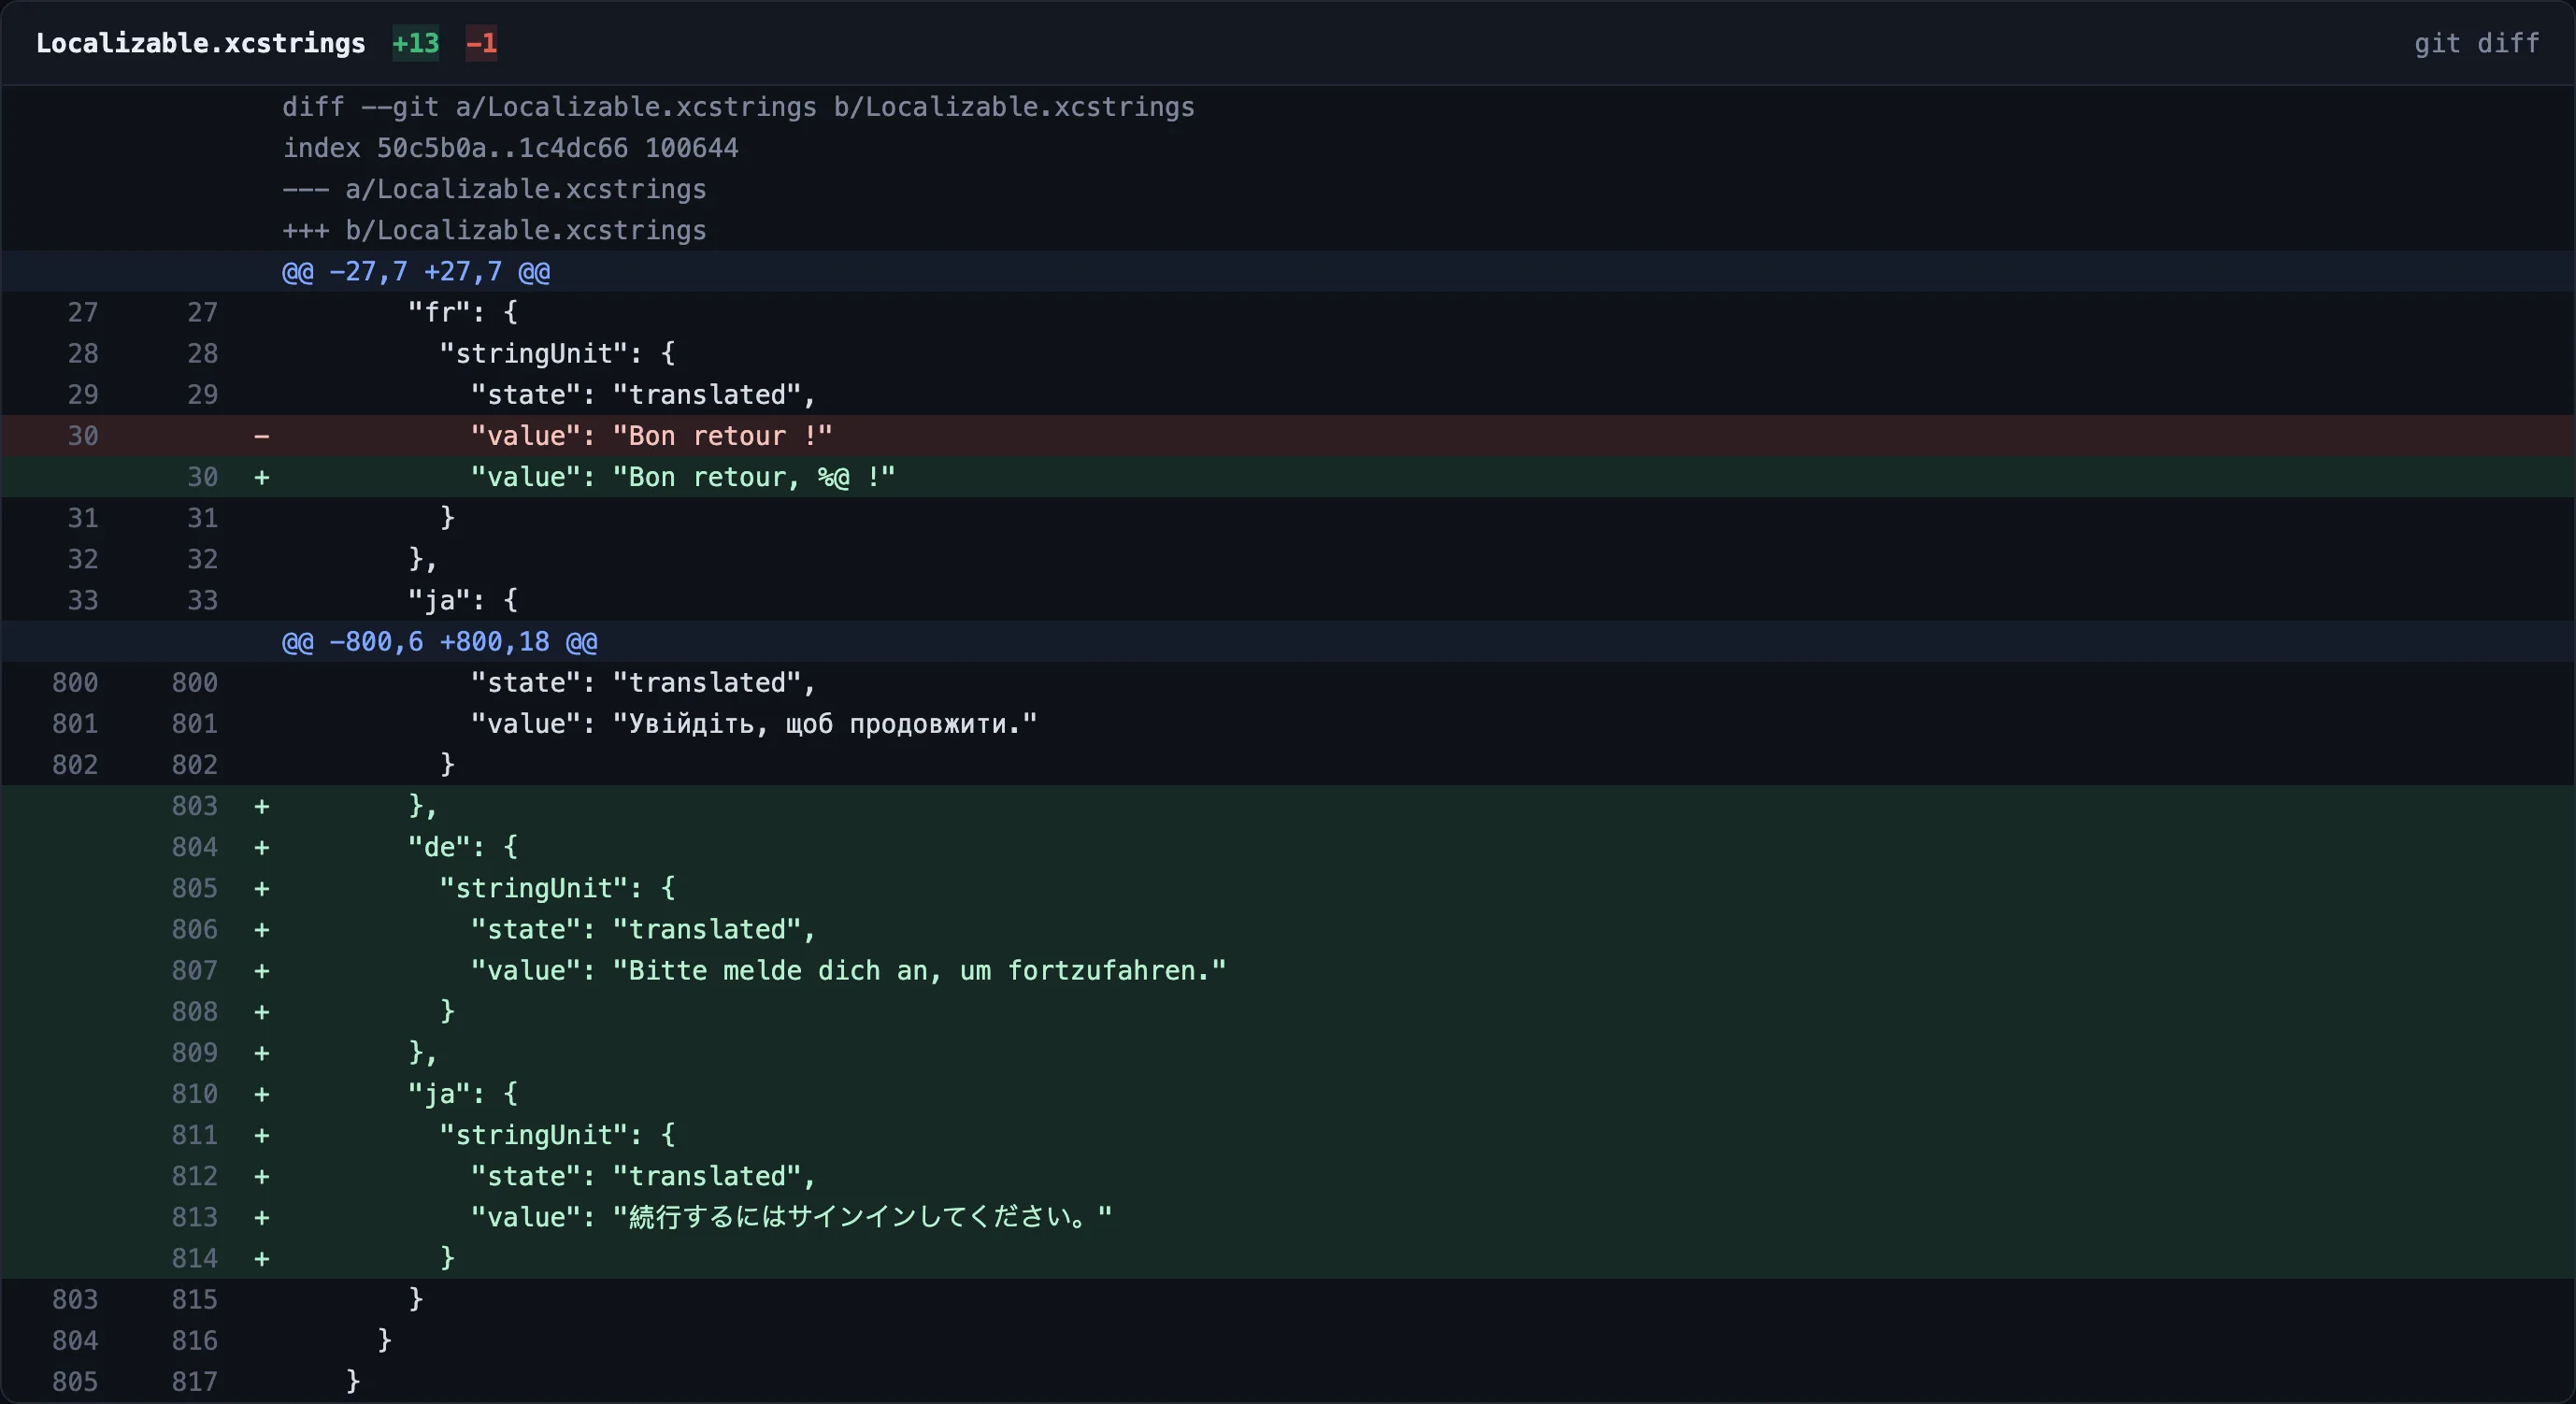The width and height of the screenshot is (2576, 1404).
Task: Click the '"fr": {' line
Action: [x=1288, y=312]
